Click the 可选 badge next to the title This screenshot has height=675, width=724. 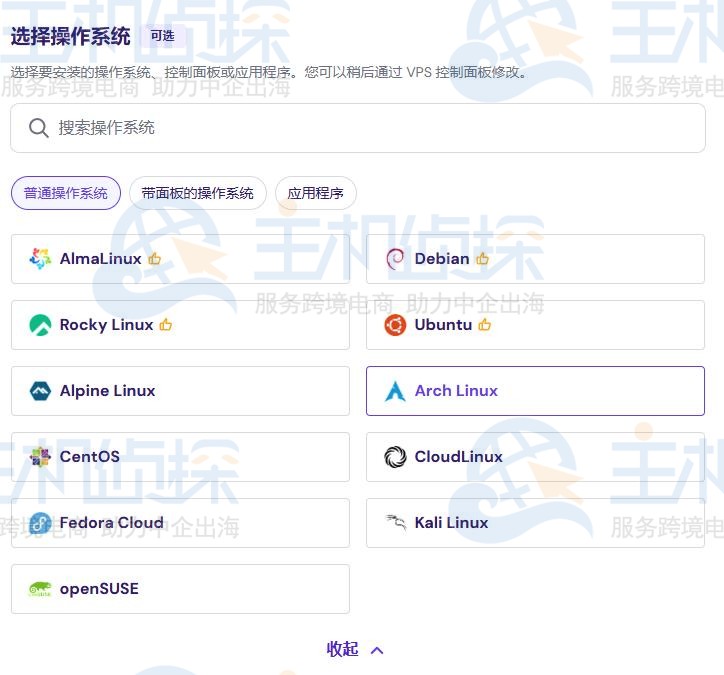tap(163, 36)
